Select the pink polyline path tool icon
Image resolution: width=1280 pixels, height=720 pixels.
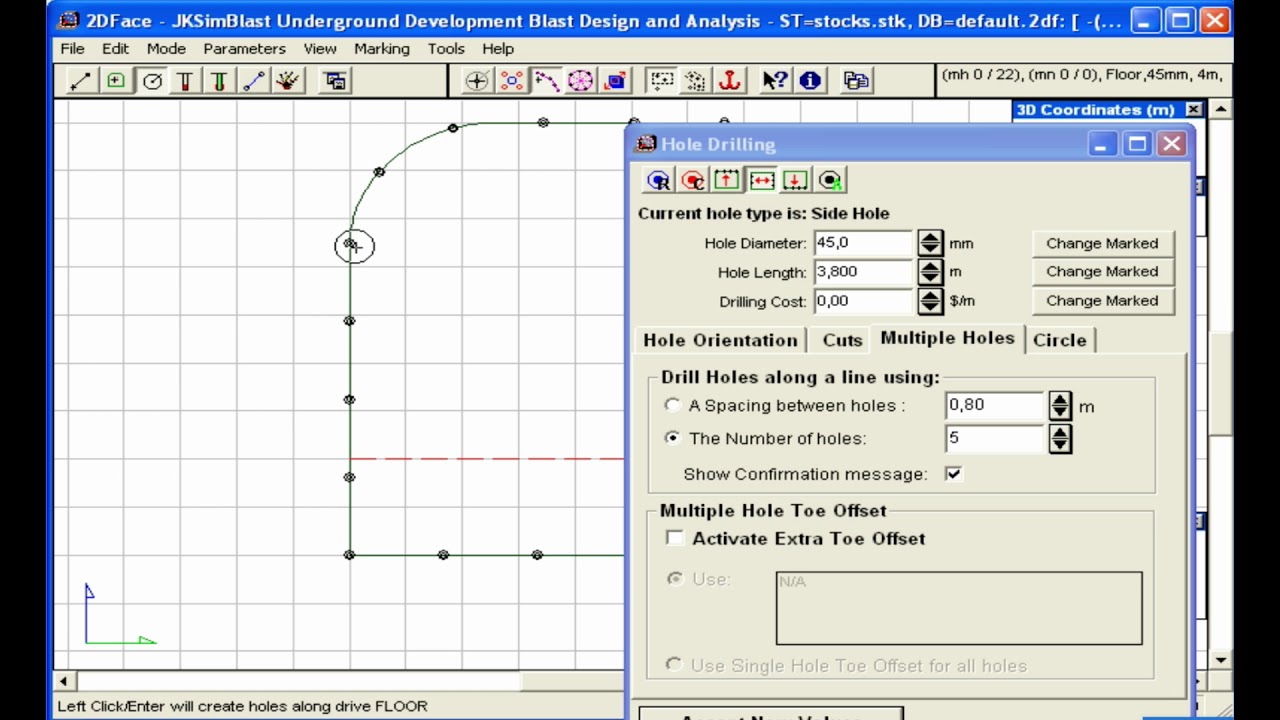click(x=546, y=81)
